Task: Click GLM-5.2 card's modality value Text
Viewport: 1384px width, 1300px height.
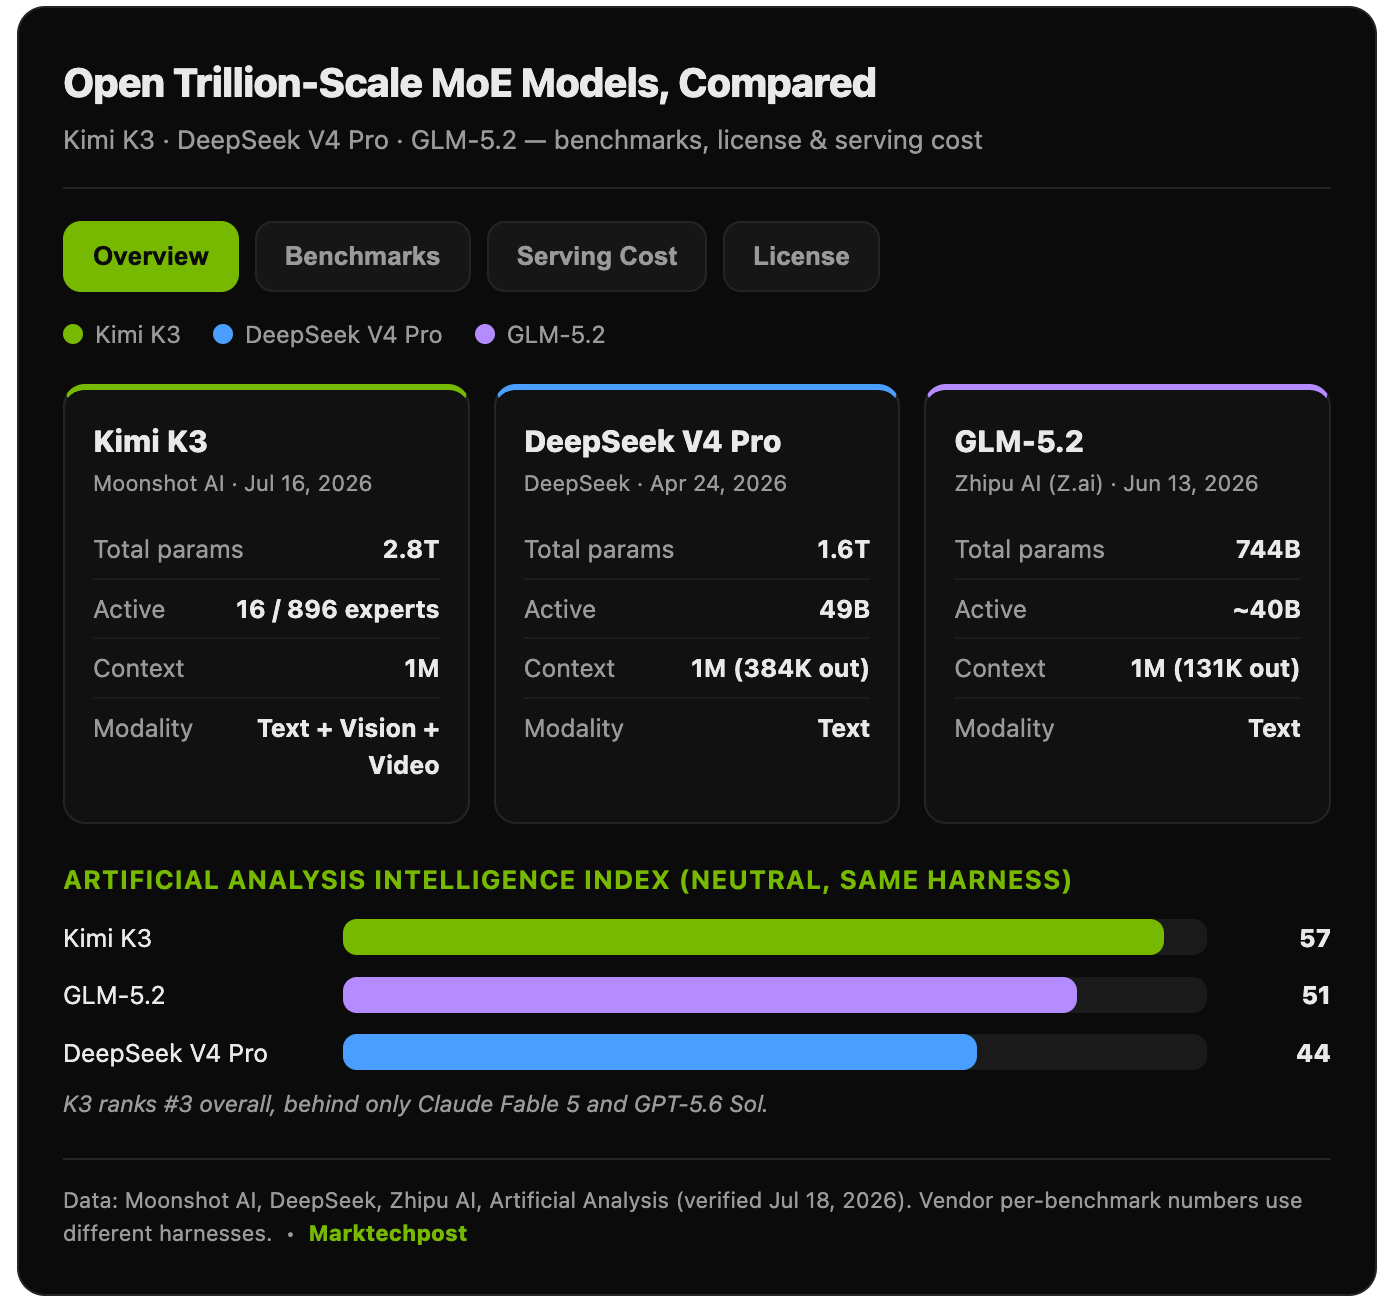Action: (x=1274, y=728)
